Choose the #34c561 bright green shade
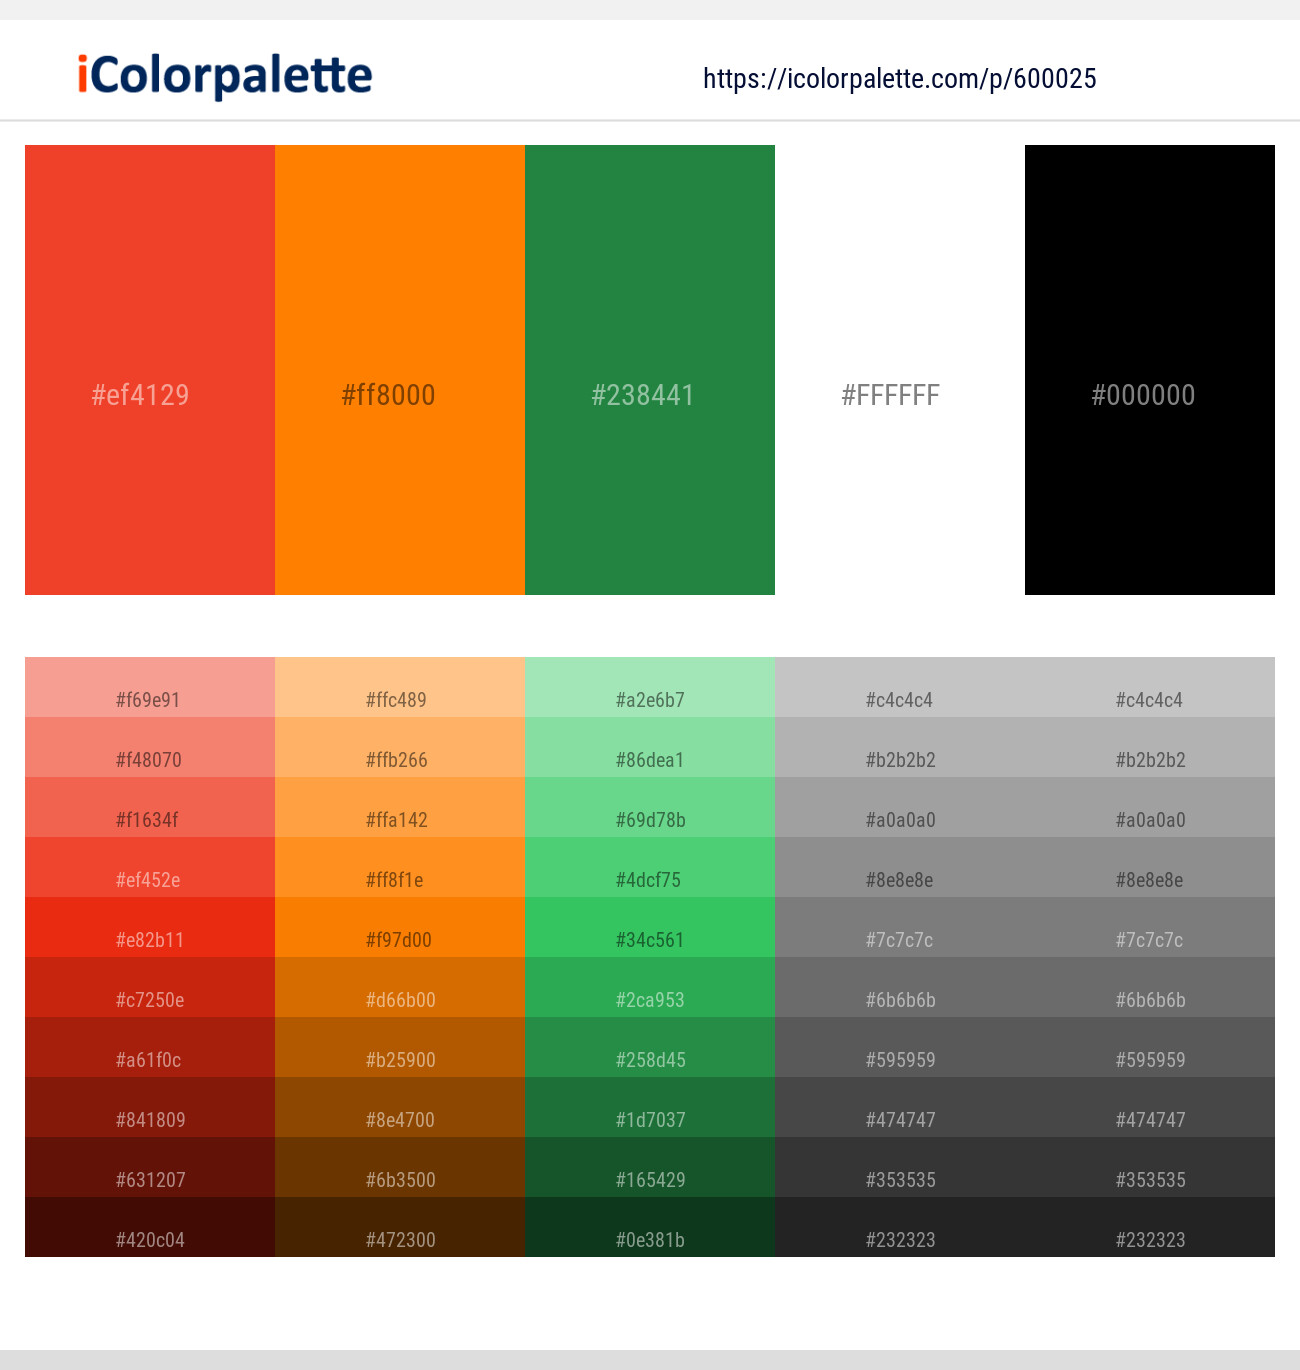The height and width of the screenshot is (1370, 1300). tap(650, 928)
